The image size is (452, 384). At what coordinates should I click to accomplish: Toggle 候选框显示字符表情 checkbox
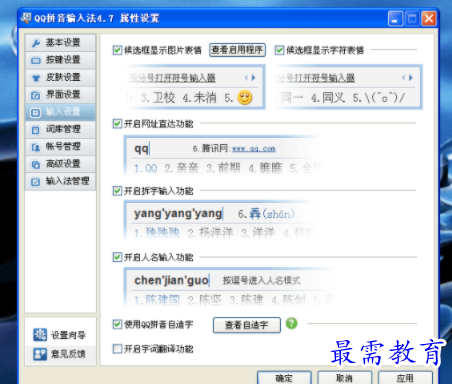pos(279,50)
